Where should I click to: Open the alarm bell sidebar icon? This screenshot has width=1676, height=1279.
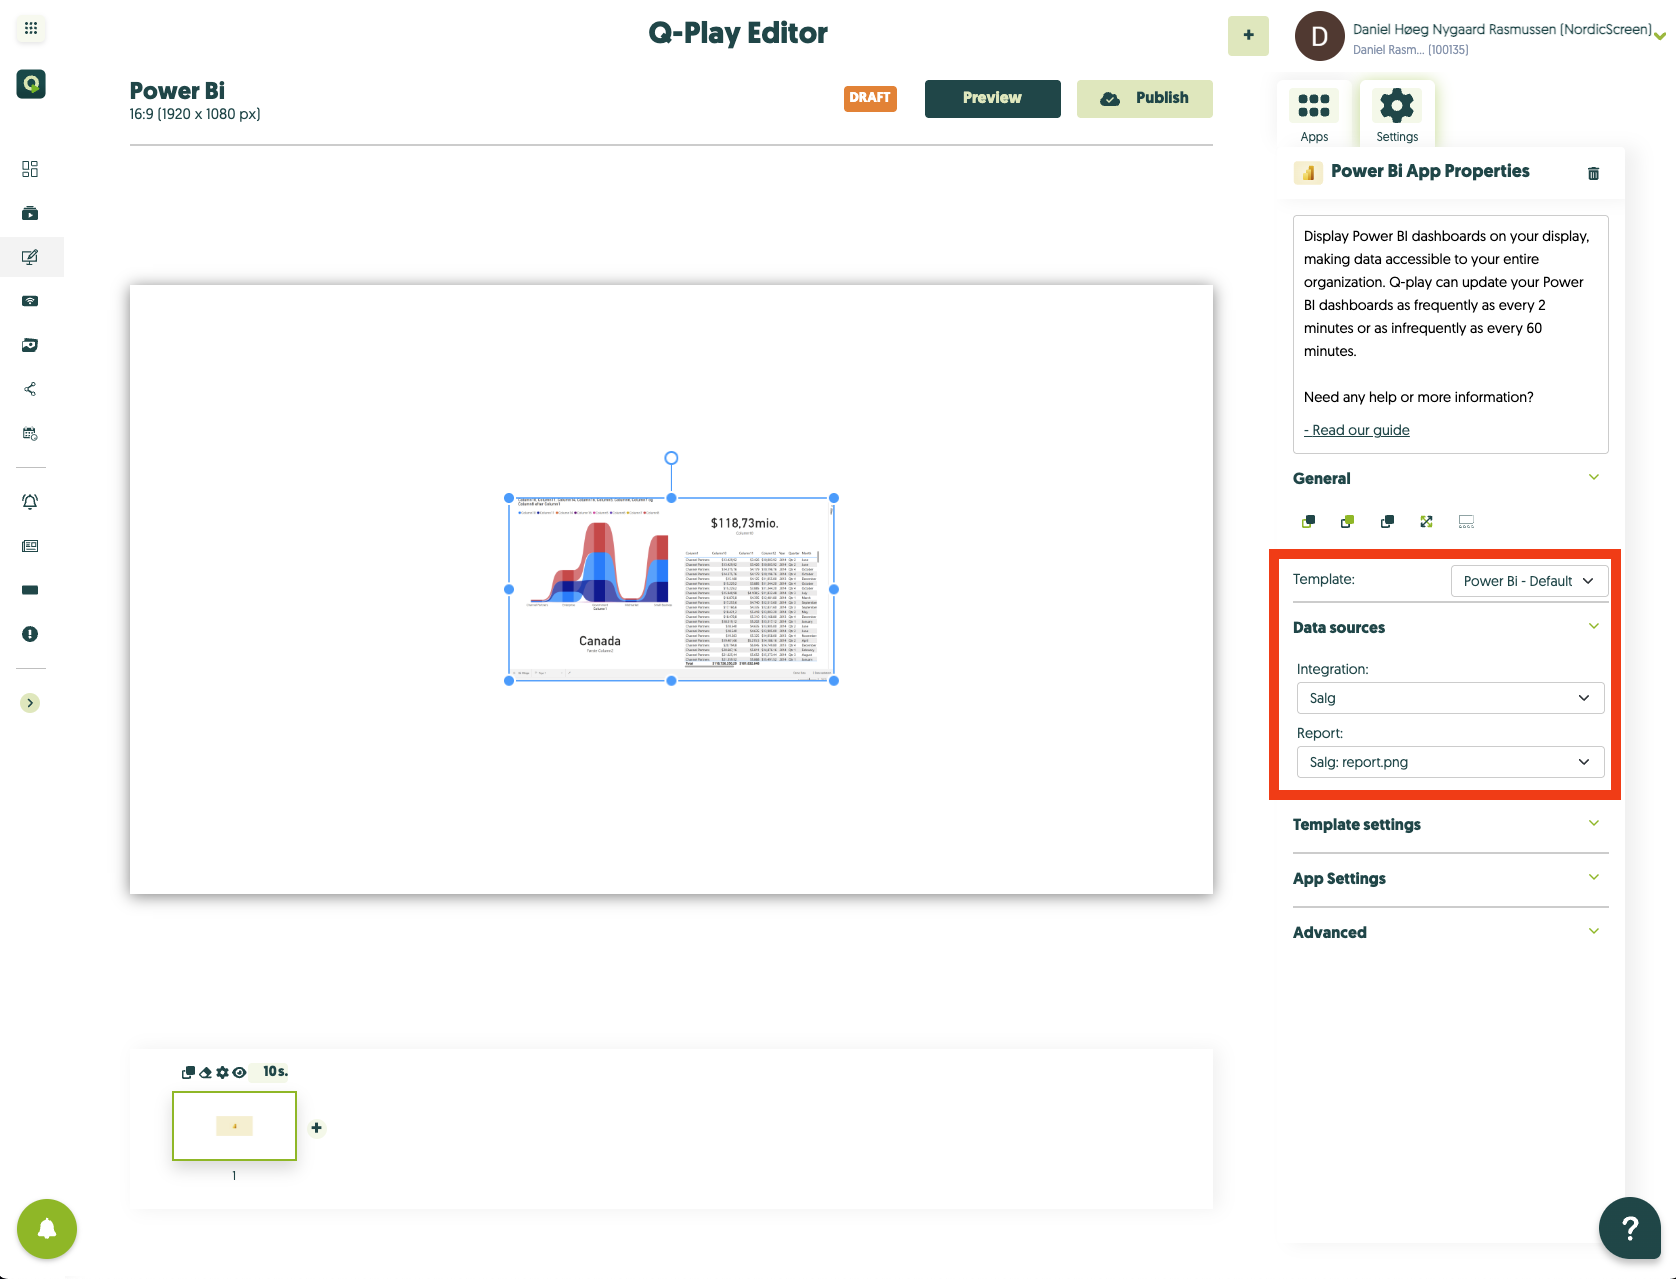30,502
